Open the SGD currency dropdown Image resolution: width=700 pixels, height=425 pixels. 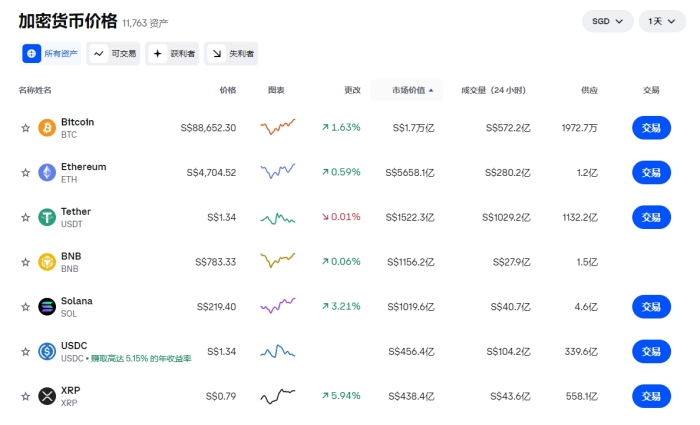point(607,21)
